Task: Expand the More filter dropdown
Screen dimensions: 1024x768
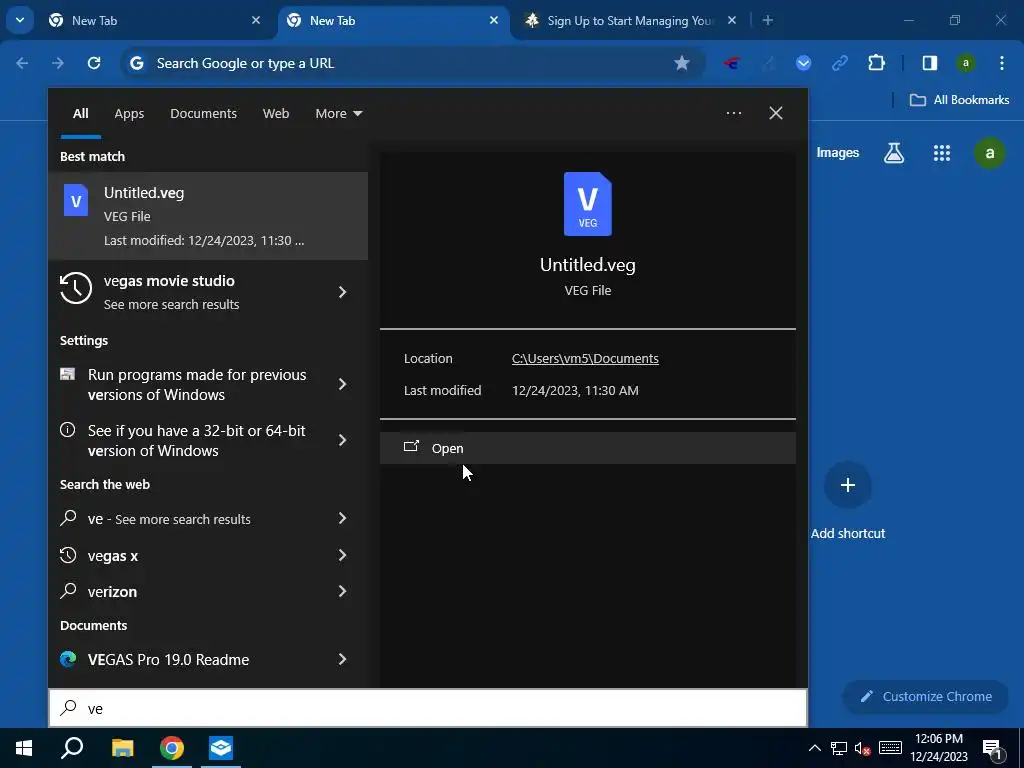Action: coord(338,113)
